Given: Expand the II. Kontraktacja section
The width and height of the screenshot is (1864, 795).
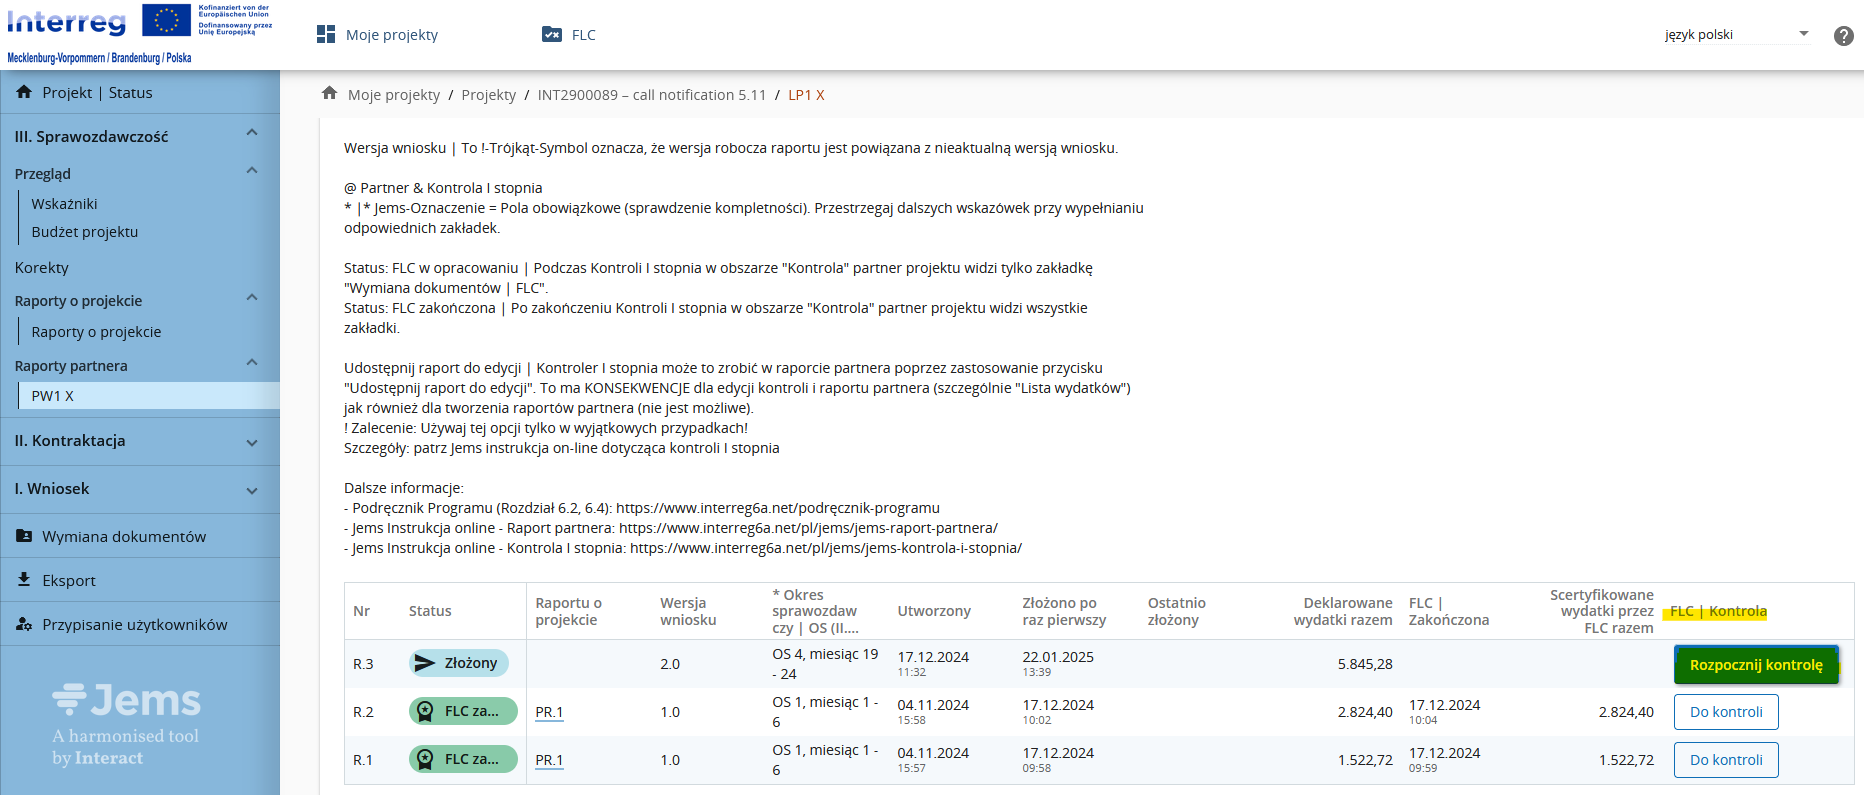Looking at the screenshot, I should point(252,442).
